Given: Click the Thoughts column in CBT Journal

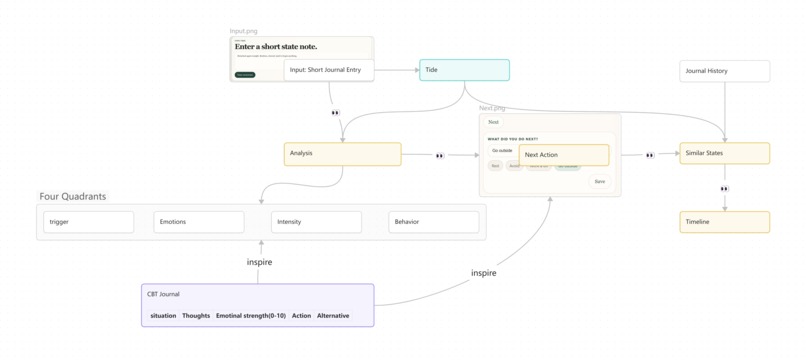Looking at the screenshot, I should 196,316.
